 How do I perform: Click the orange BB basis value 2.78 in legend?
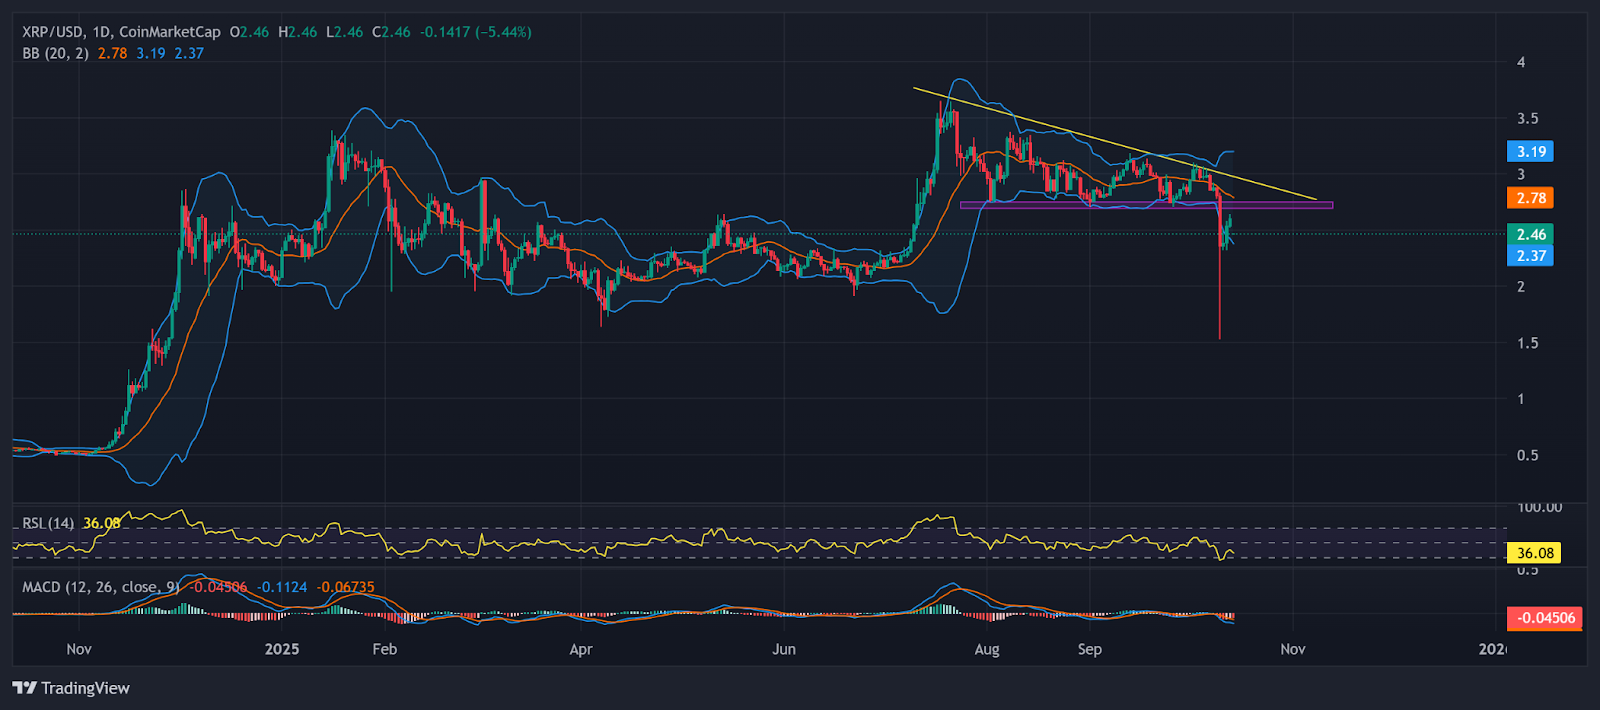[x=112, y=53]
